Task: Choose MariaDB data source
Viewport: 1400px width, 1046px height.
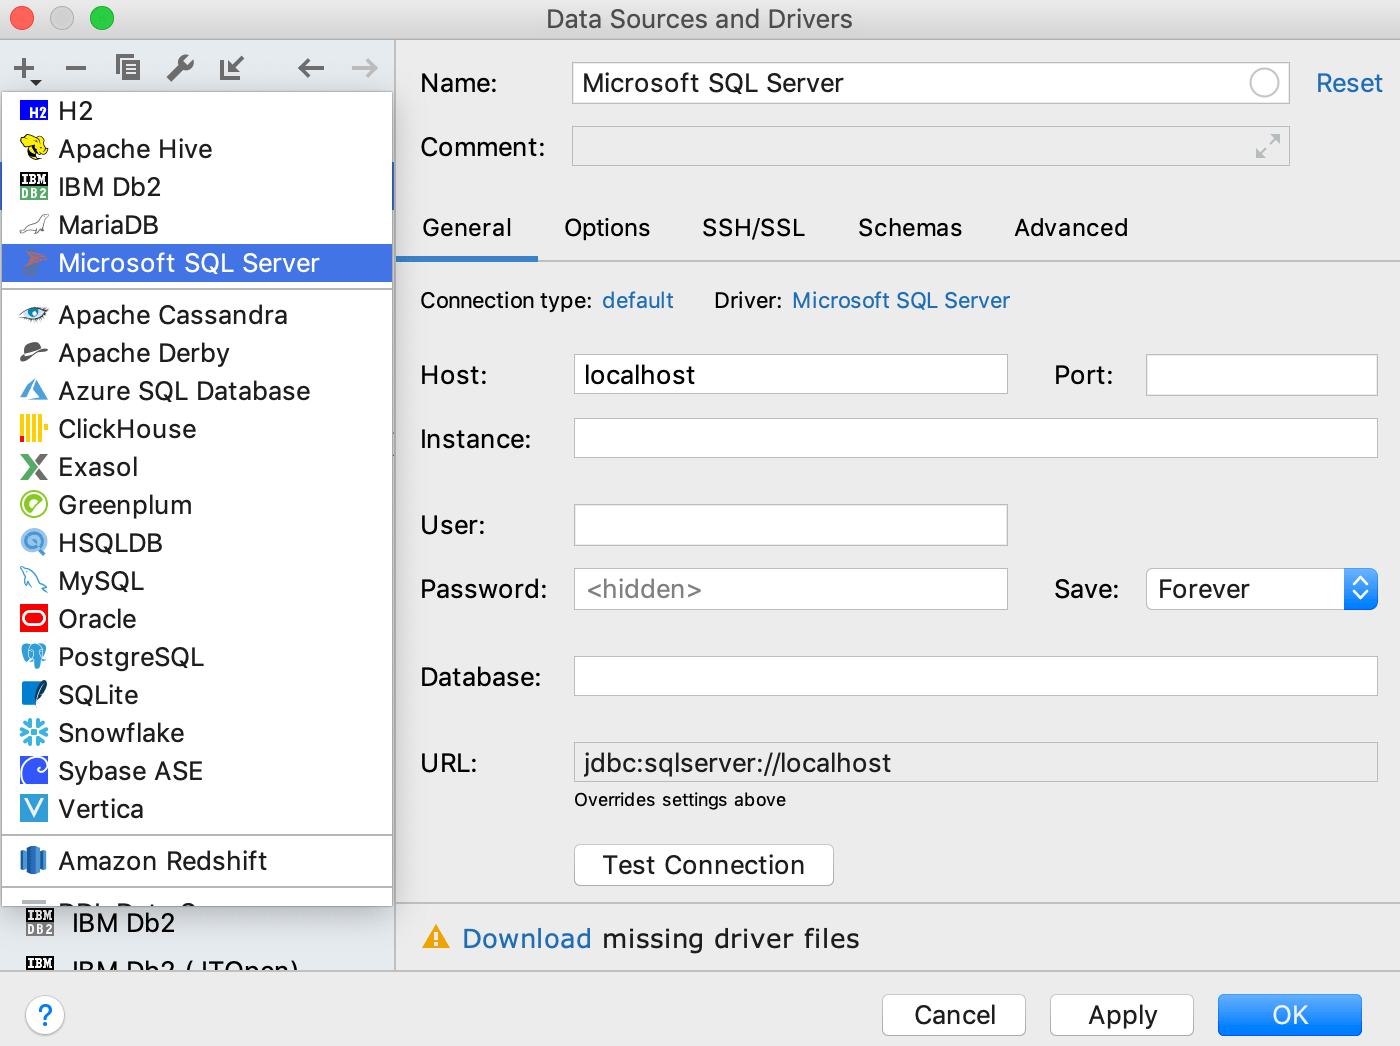Action: click(x=197, y=225)
